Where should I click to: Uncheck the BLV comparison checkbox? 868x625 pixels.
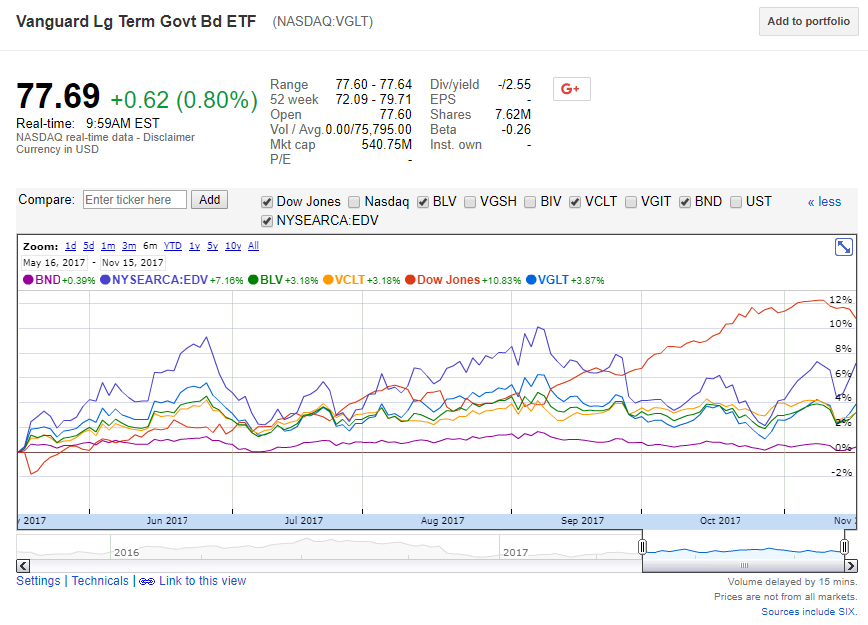tap(423, 202)
